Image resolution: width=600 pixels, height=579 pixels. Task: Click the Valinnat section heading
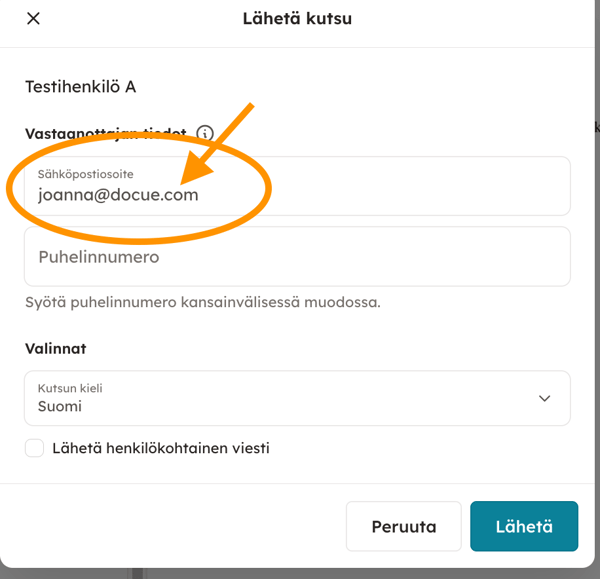56,349
